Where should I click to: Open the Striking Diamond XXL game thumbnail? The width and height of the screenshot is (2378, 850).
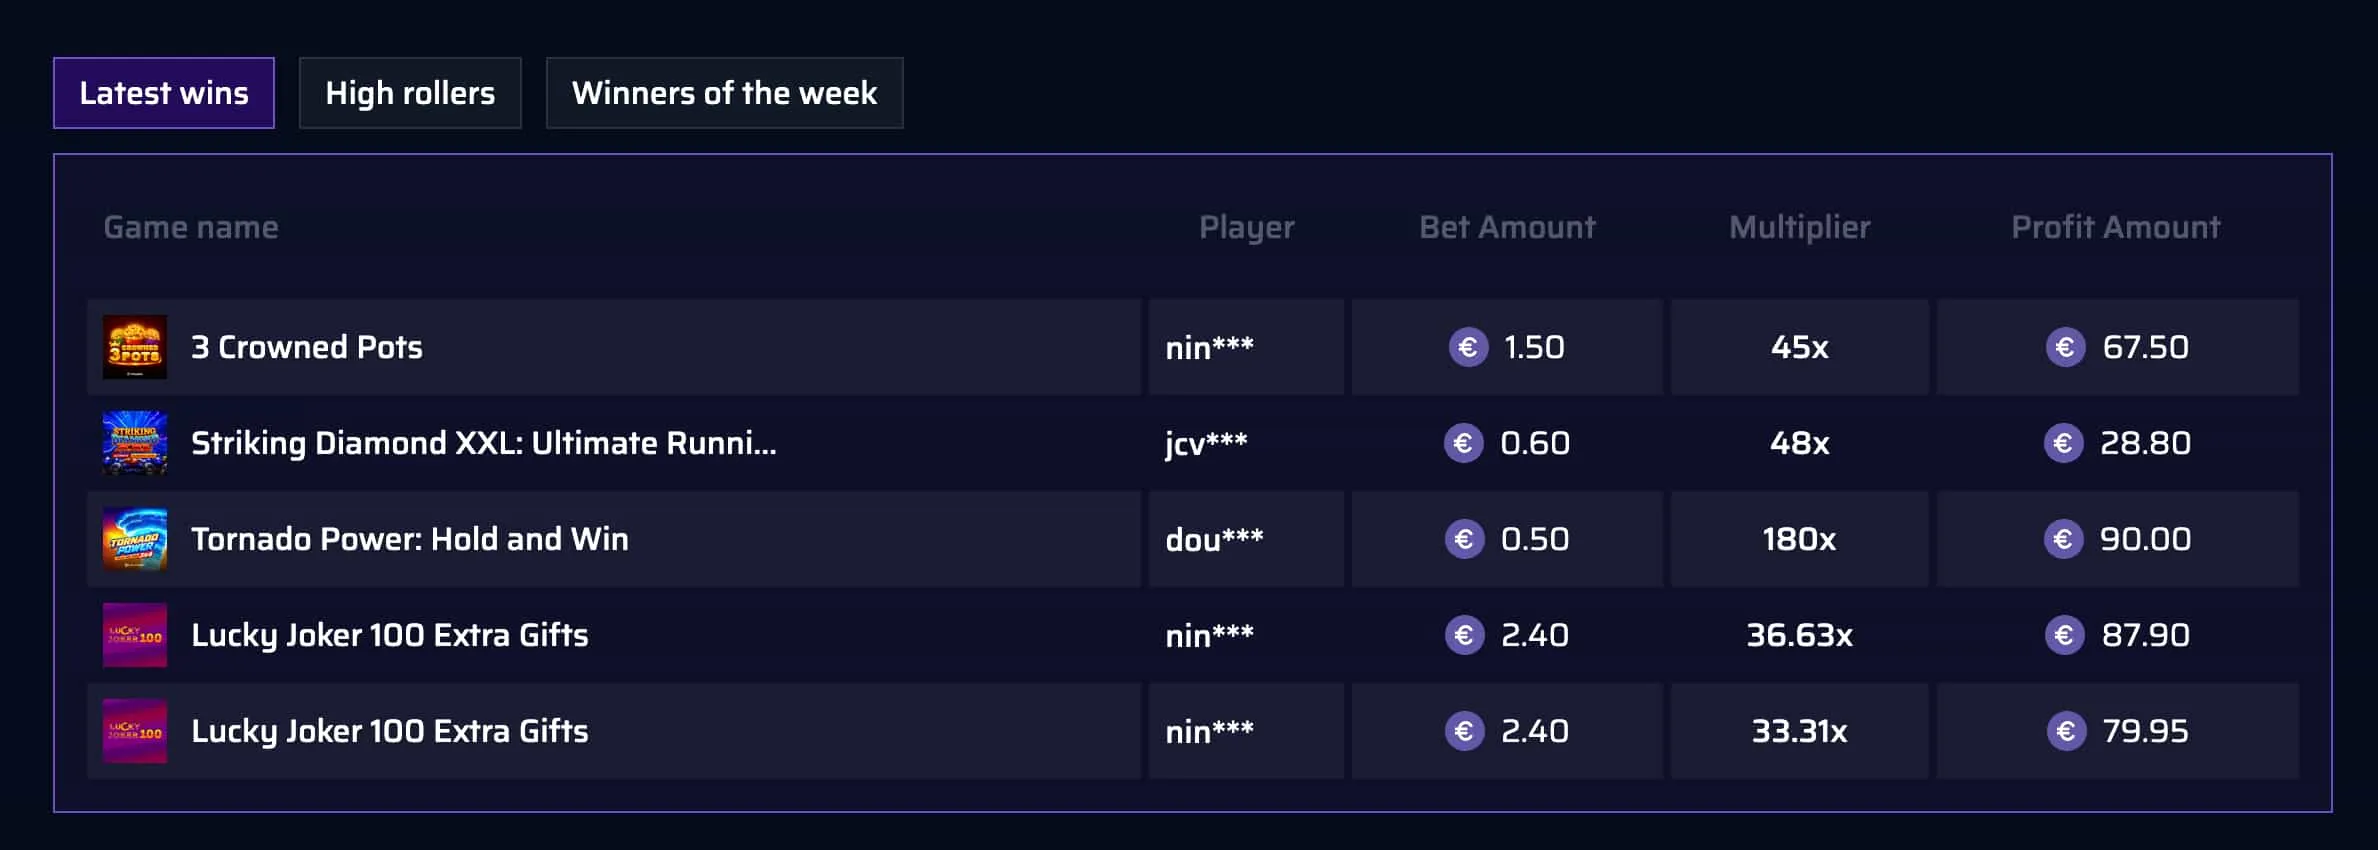135,443
